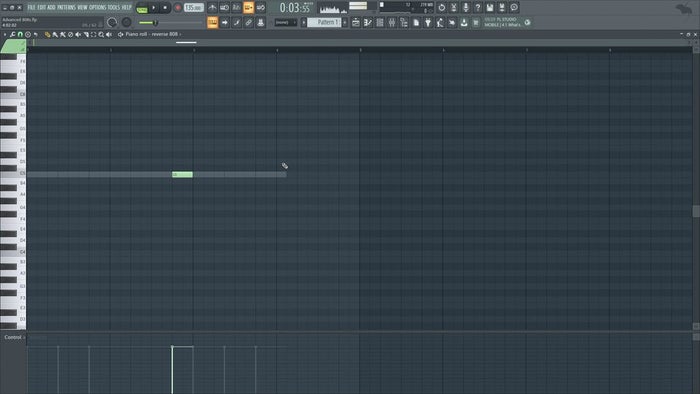Toggle blend recording (overdub)
Viewport: 700px width, 394px height.
click(x=248, y=8)
